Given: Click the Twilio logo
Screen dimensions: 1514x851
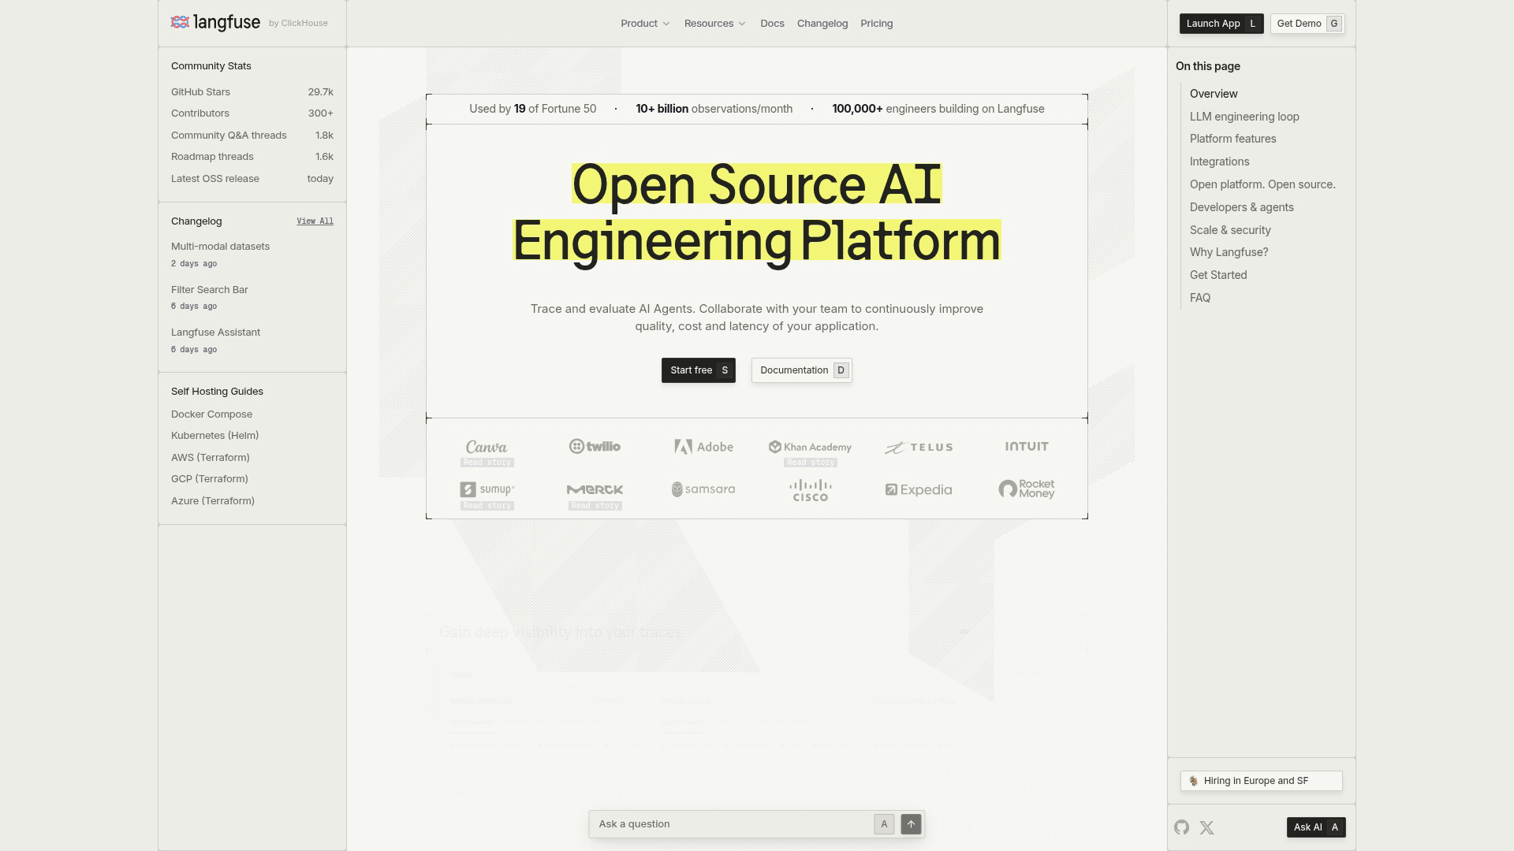Looking at the screenshot, I should point(595,446).
